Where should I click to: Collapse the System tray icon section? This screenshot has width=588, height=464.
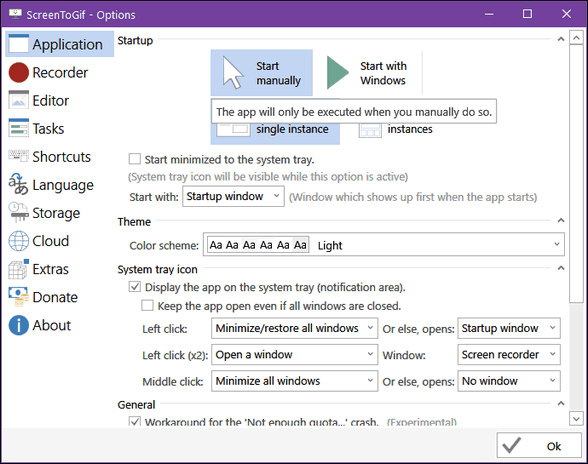pyautogui.click(x=561, y=268)
